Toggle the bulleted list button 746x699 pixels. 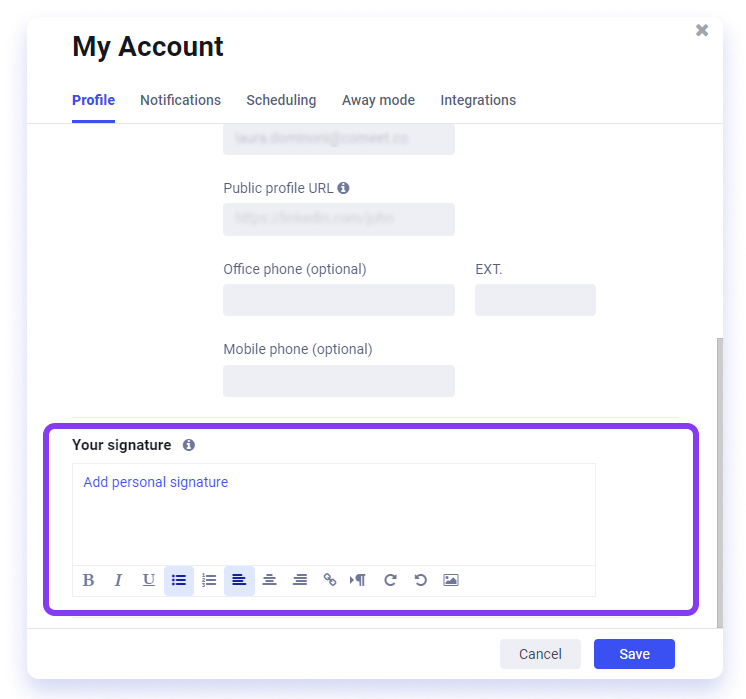pyautogui.click(x=179, y=580)
